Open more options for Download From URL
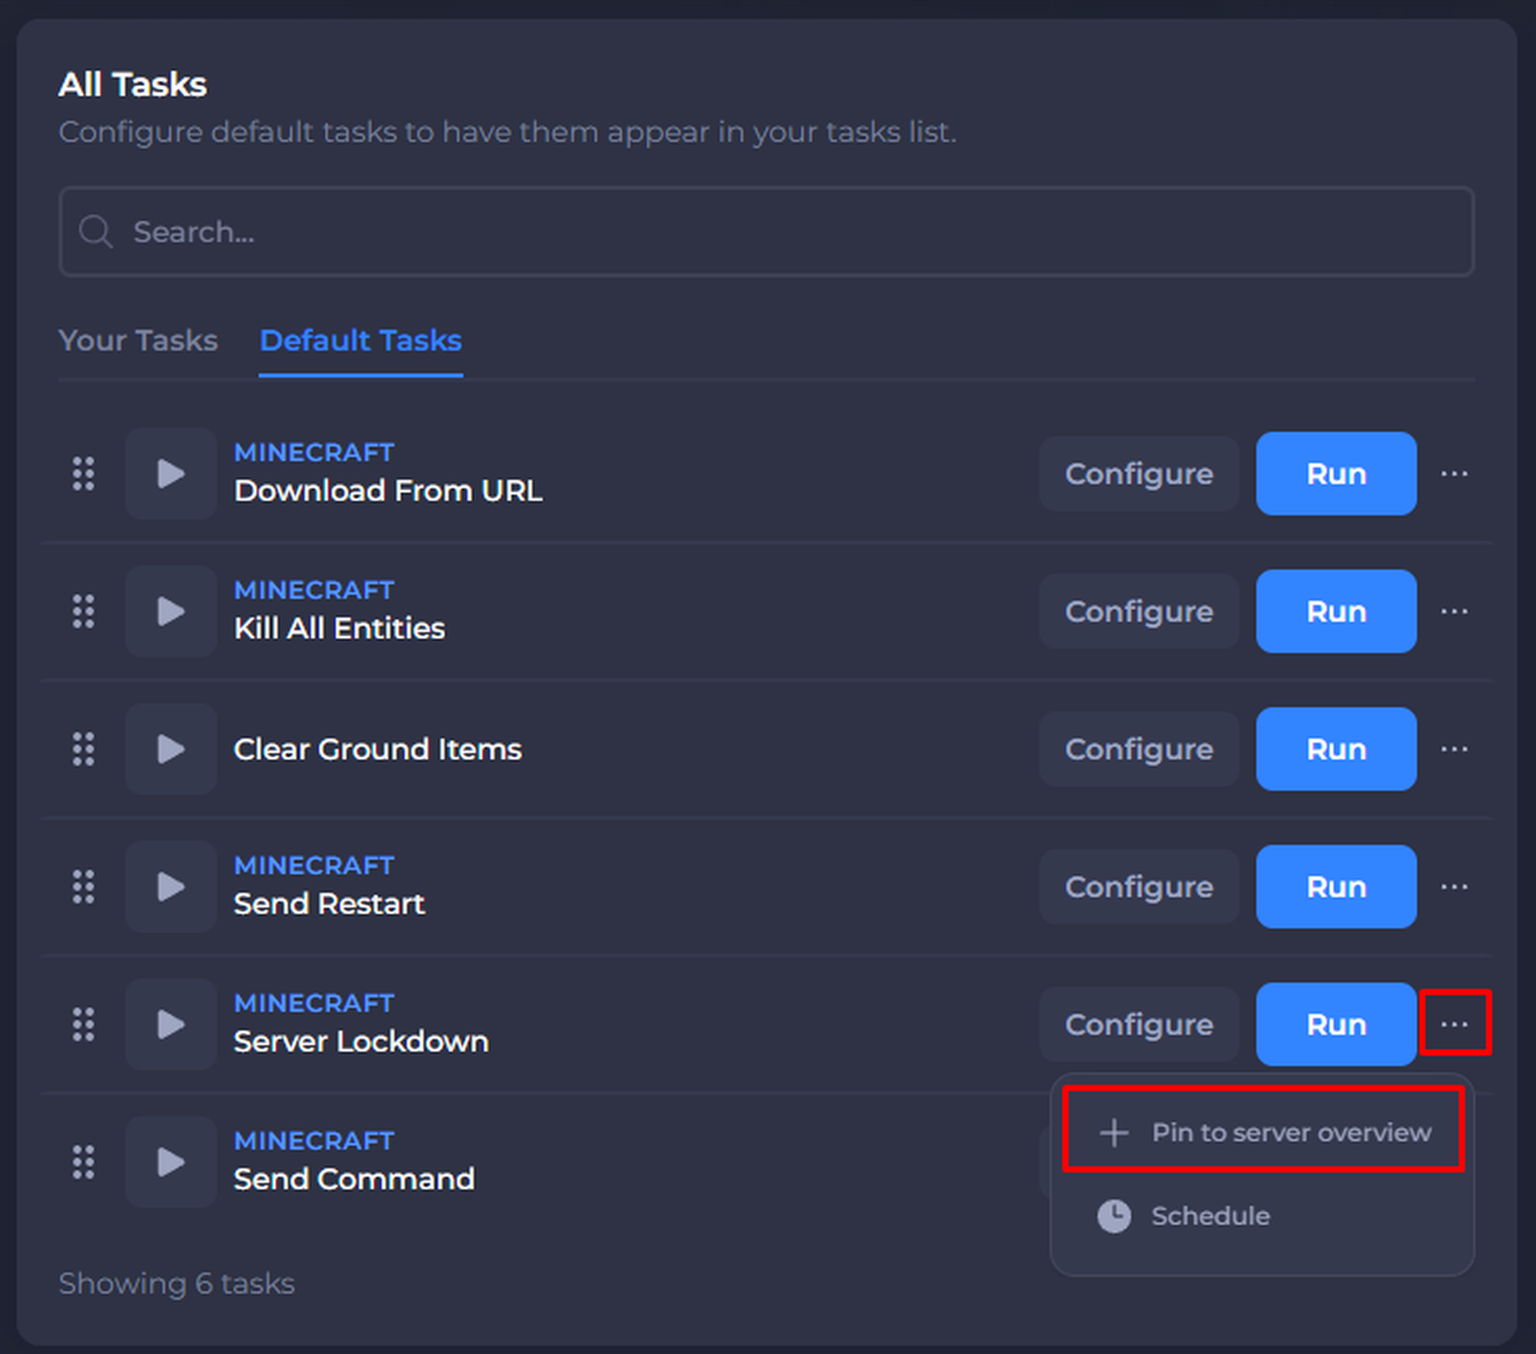This screenshot has width=1536, height=1354. pos(1454,473)
